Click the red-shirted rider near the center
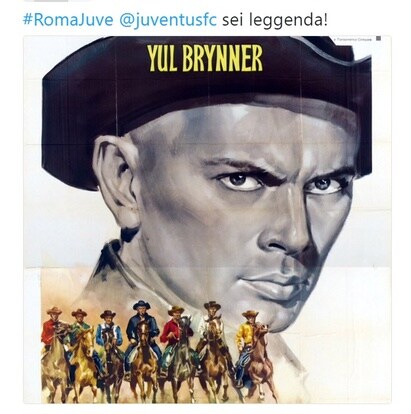The width and height of the screenshot is (411, 414). (173, 328)
